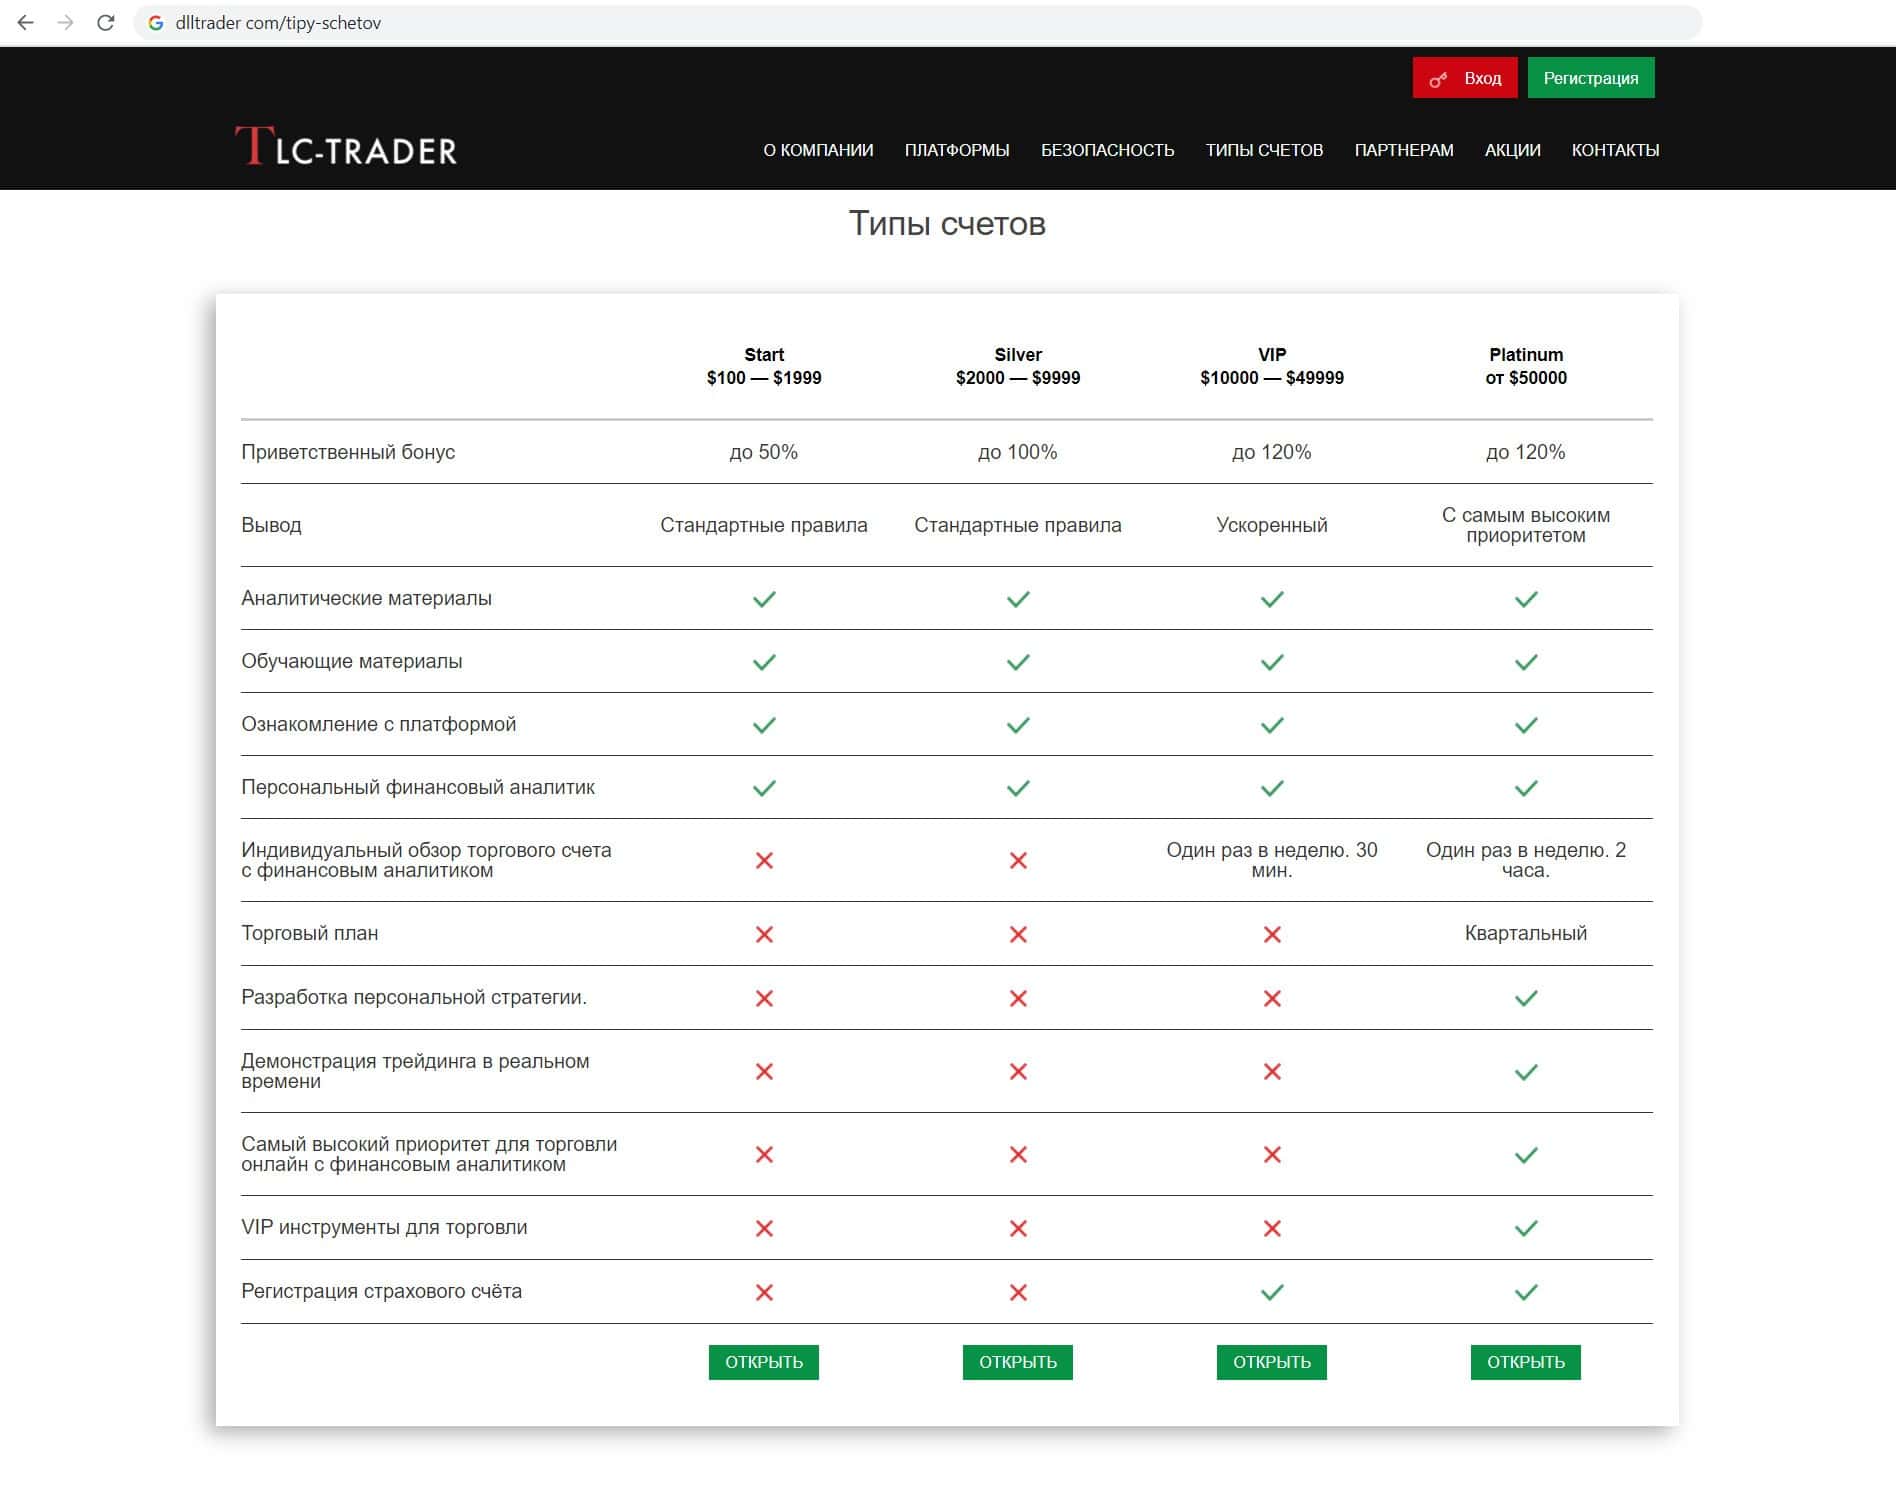The width and height of the screenshot is (1896, 1506).
Task: Click Silver red cross for Торговый план
Action: click(1018, 934)
